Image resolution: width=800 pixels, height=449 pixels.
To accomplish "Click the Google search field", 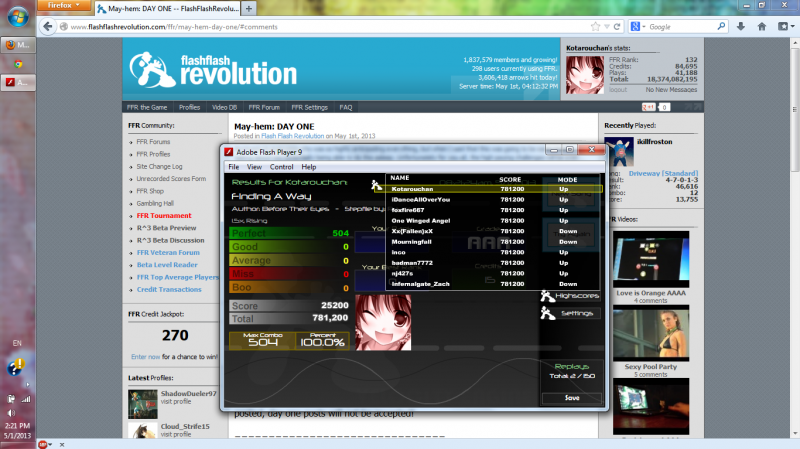I will 681,27.
